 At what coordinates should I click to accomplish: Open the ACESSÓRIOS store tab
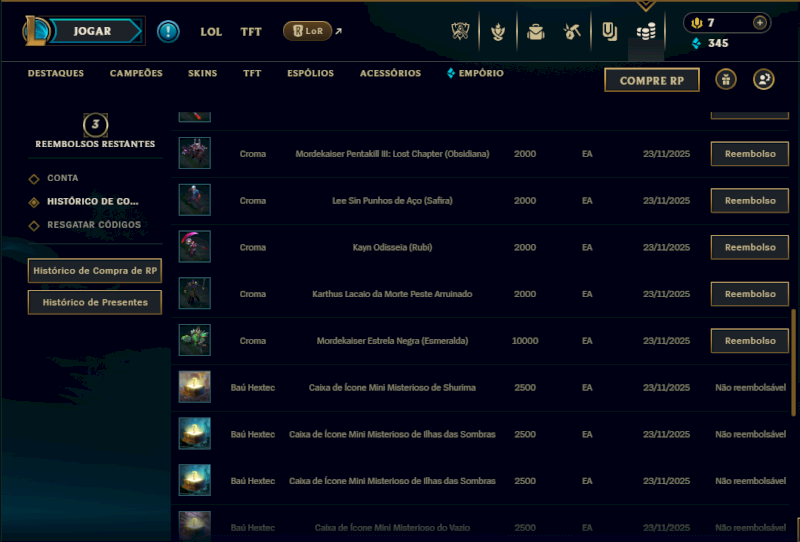[x=390, y=73]
